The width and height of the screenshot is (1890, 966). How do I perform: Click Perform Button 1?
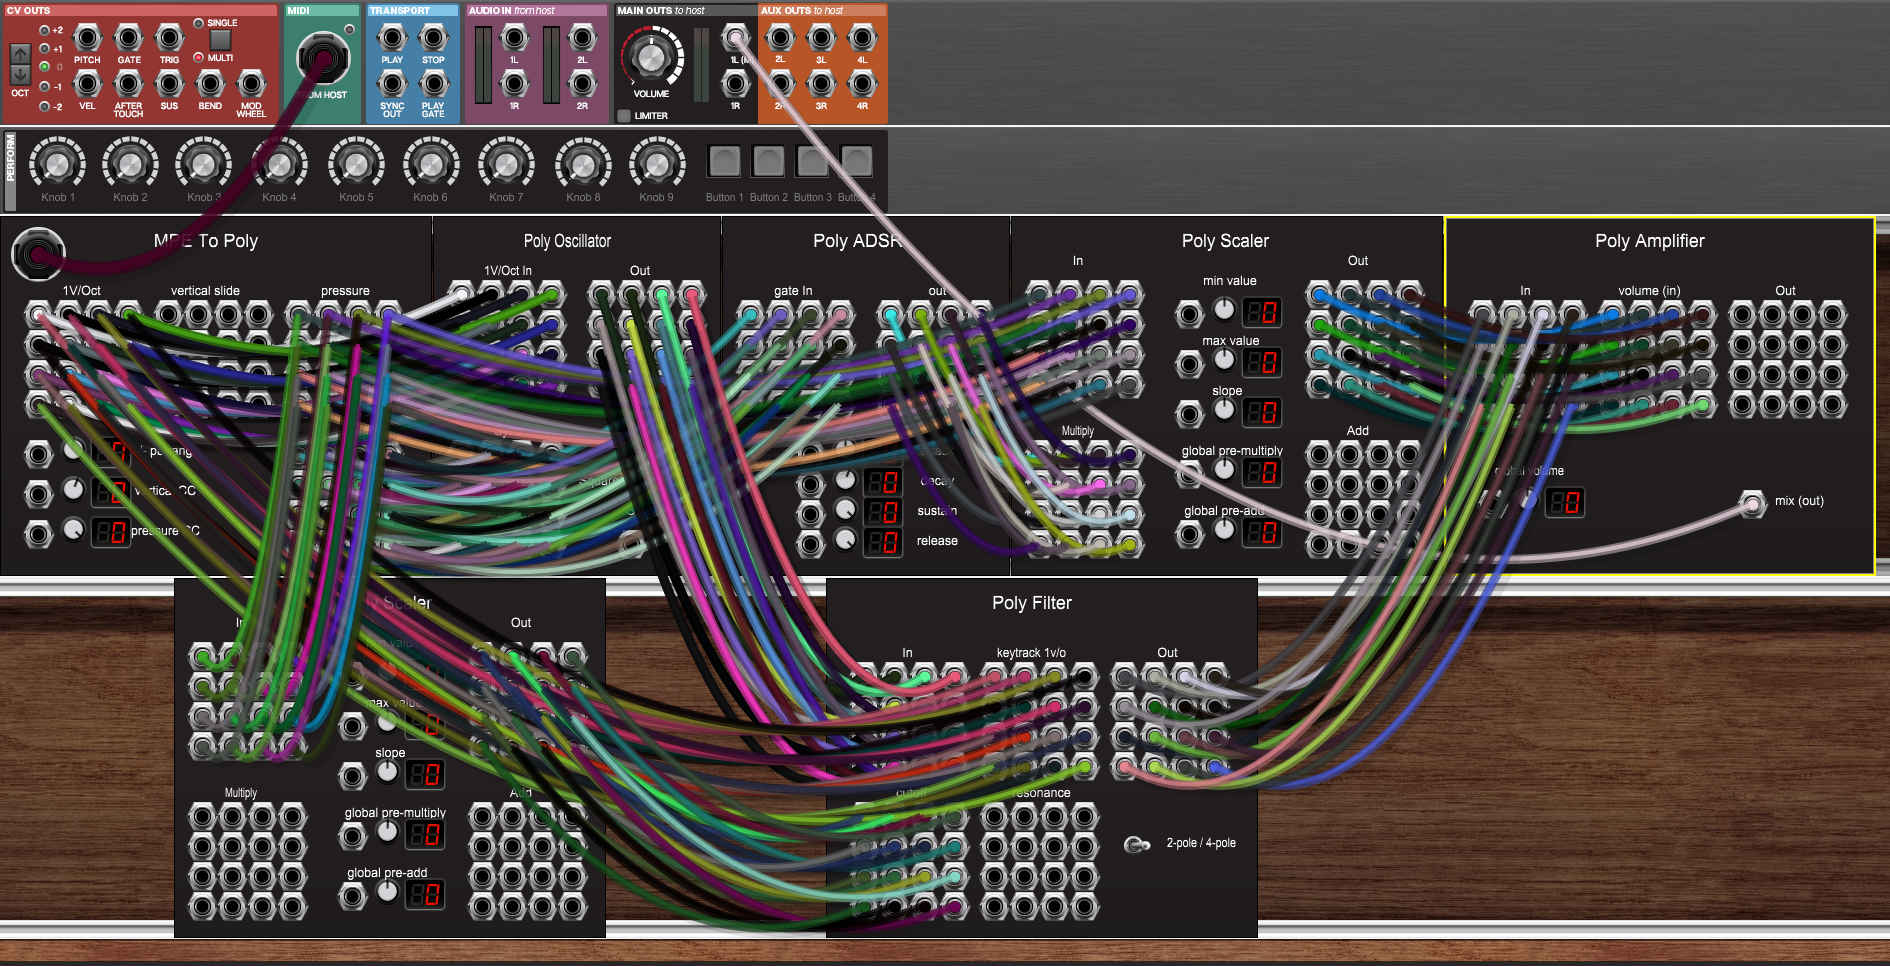point(724,160)
